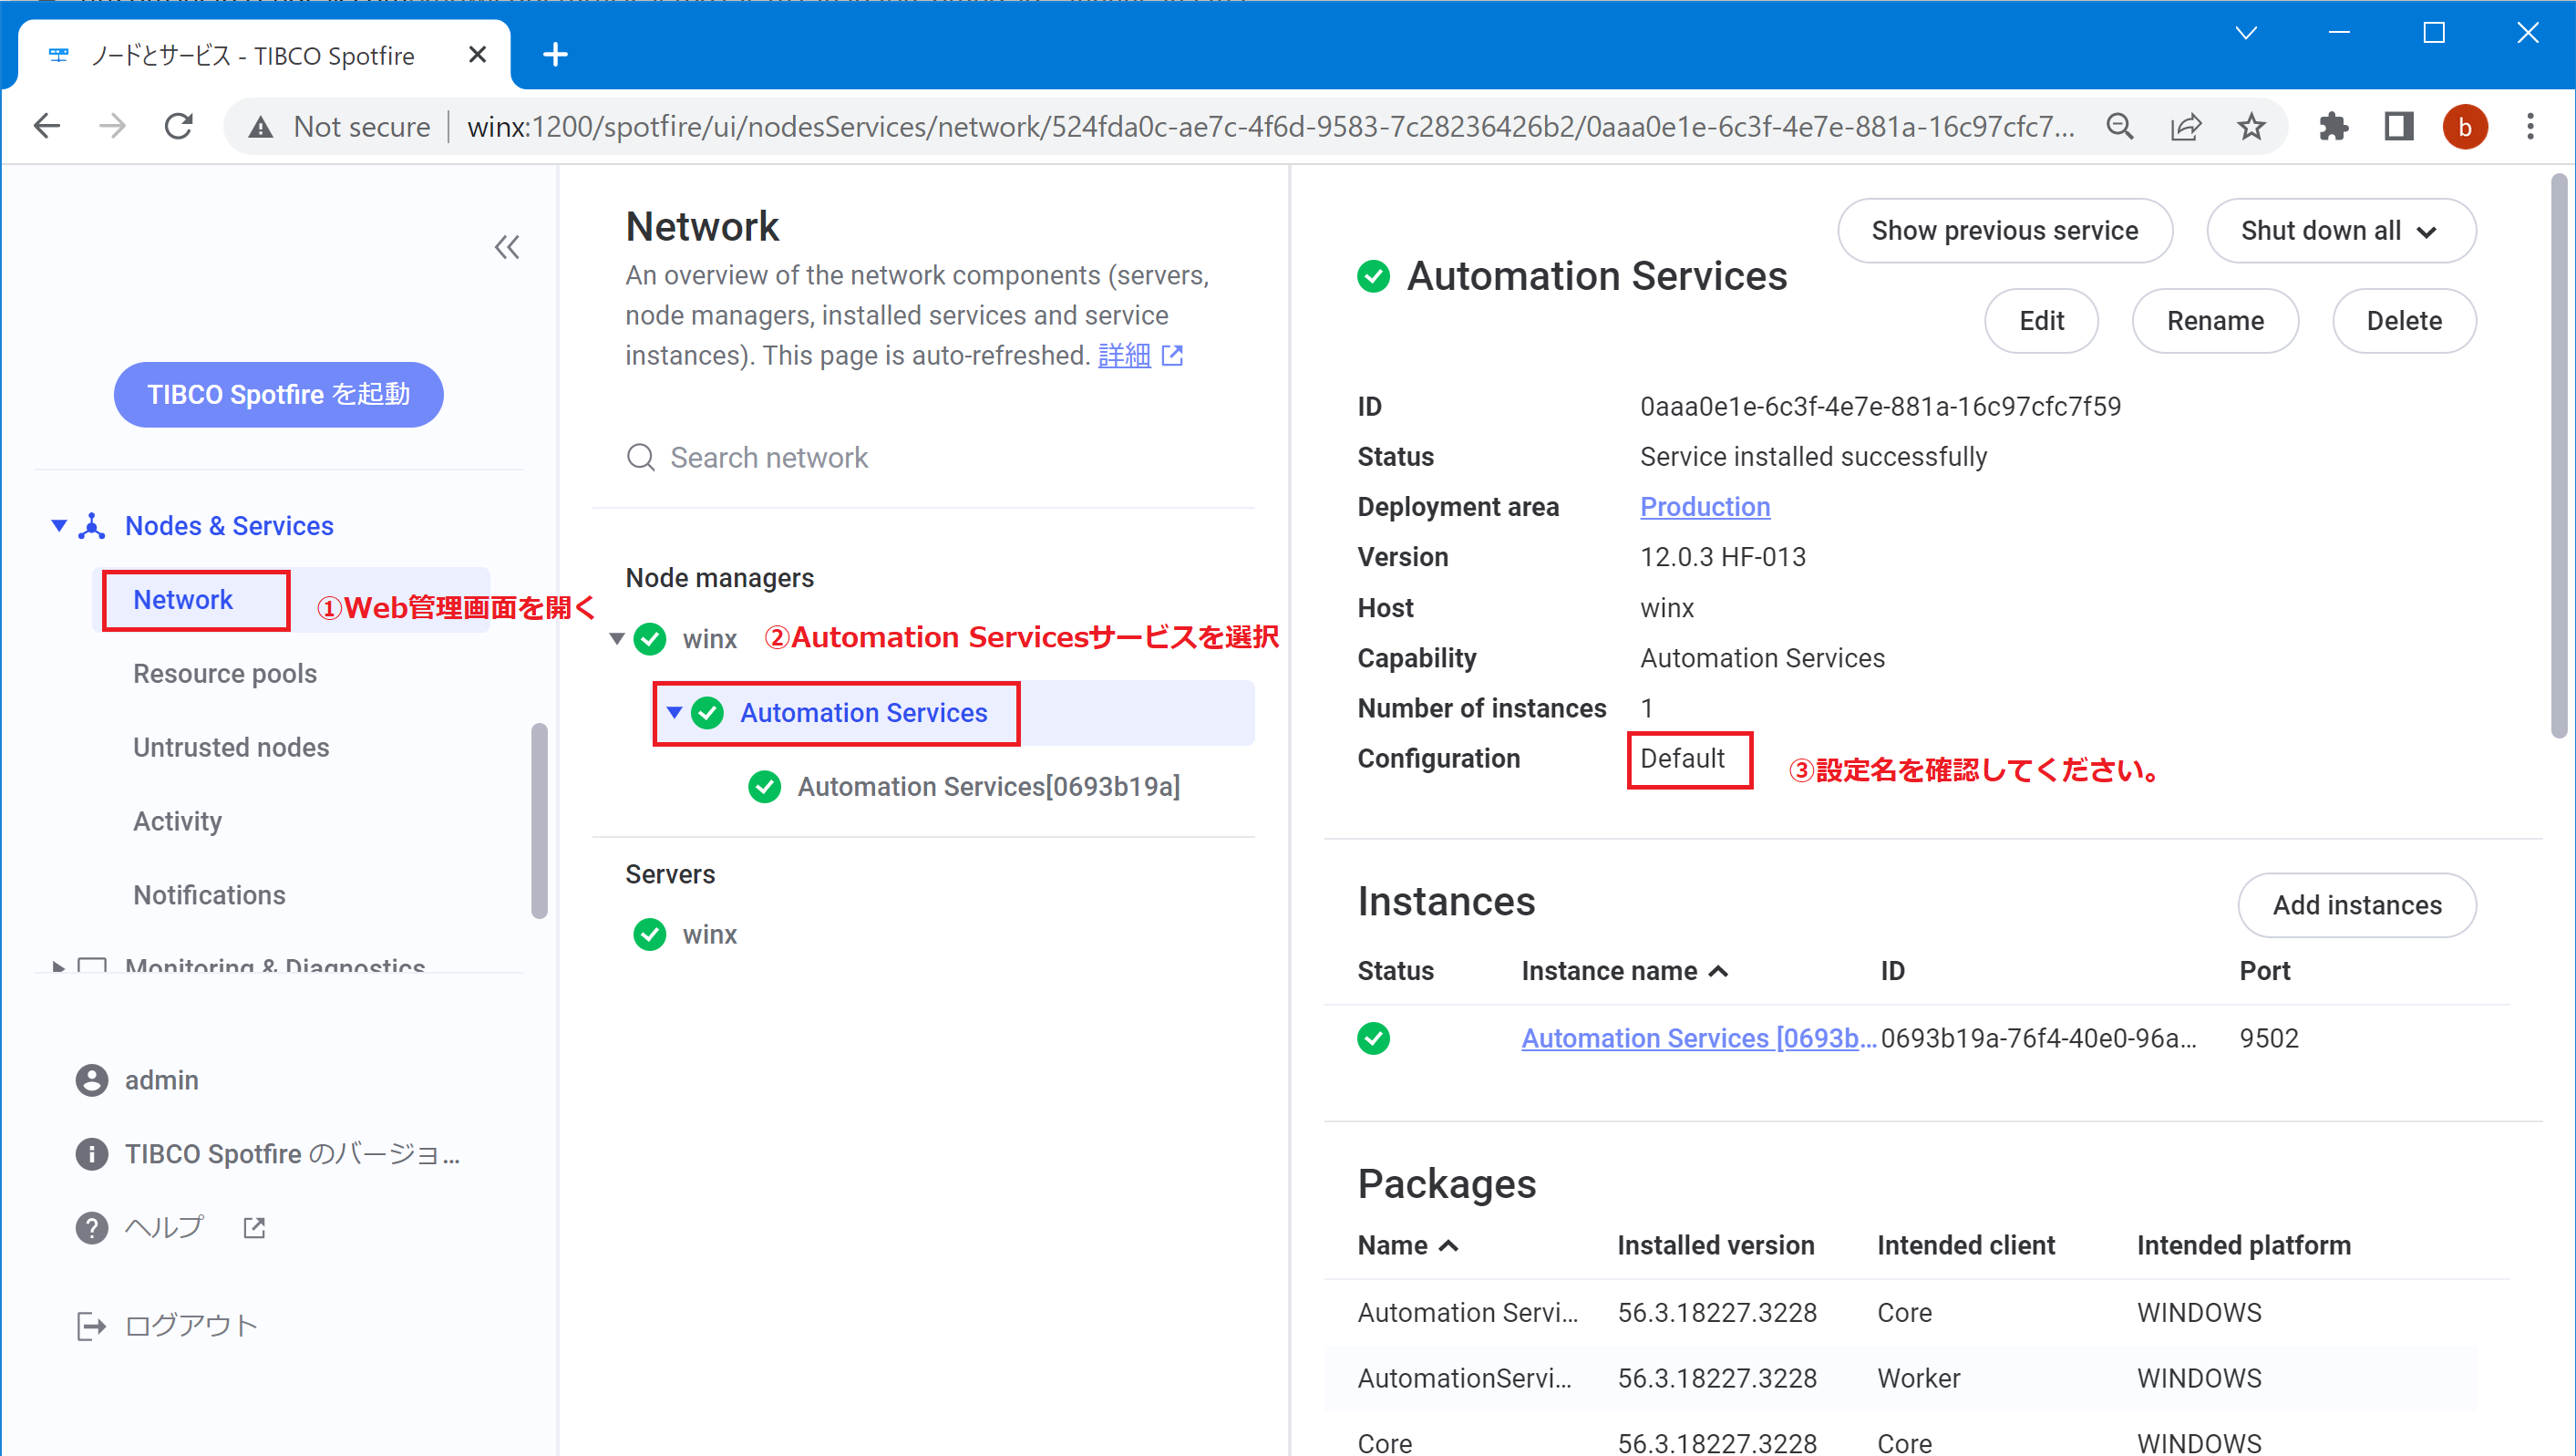Image resolution: width=2576 pixels, height=1456 pixels.
Task: Click the ログアウト logout entry
Action: click(191, 1326)
